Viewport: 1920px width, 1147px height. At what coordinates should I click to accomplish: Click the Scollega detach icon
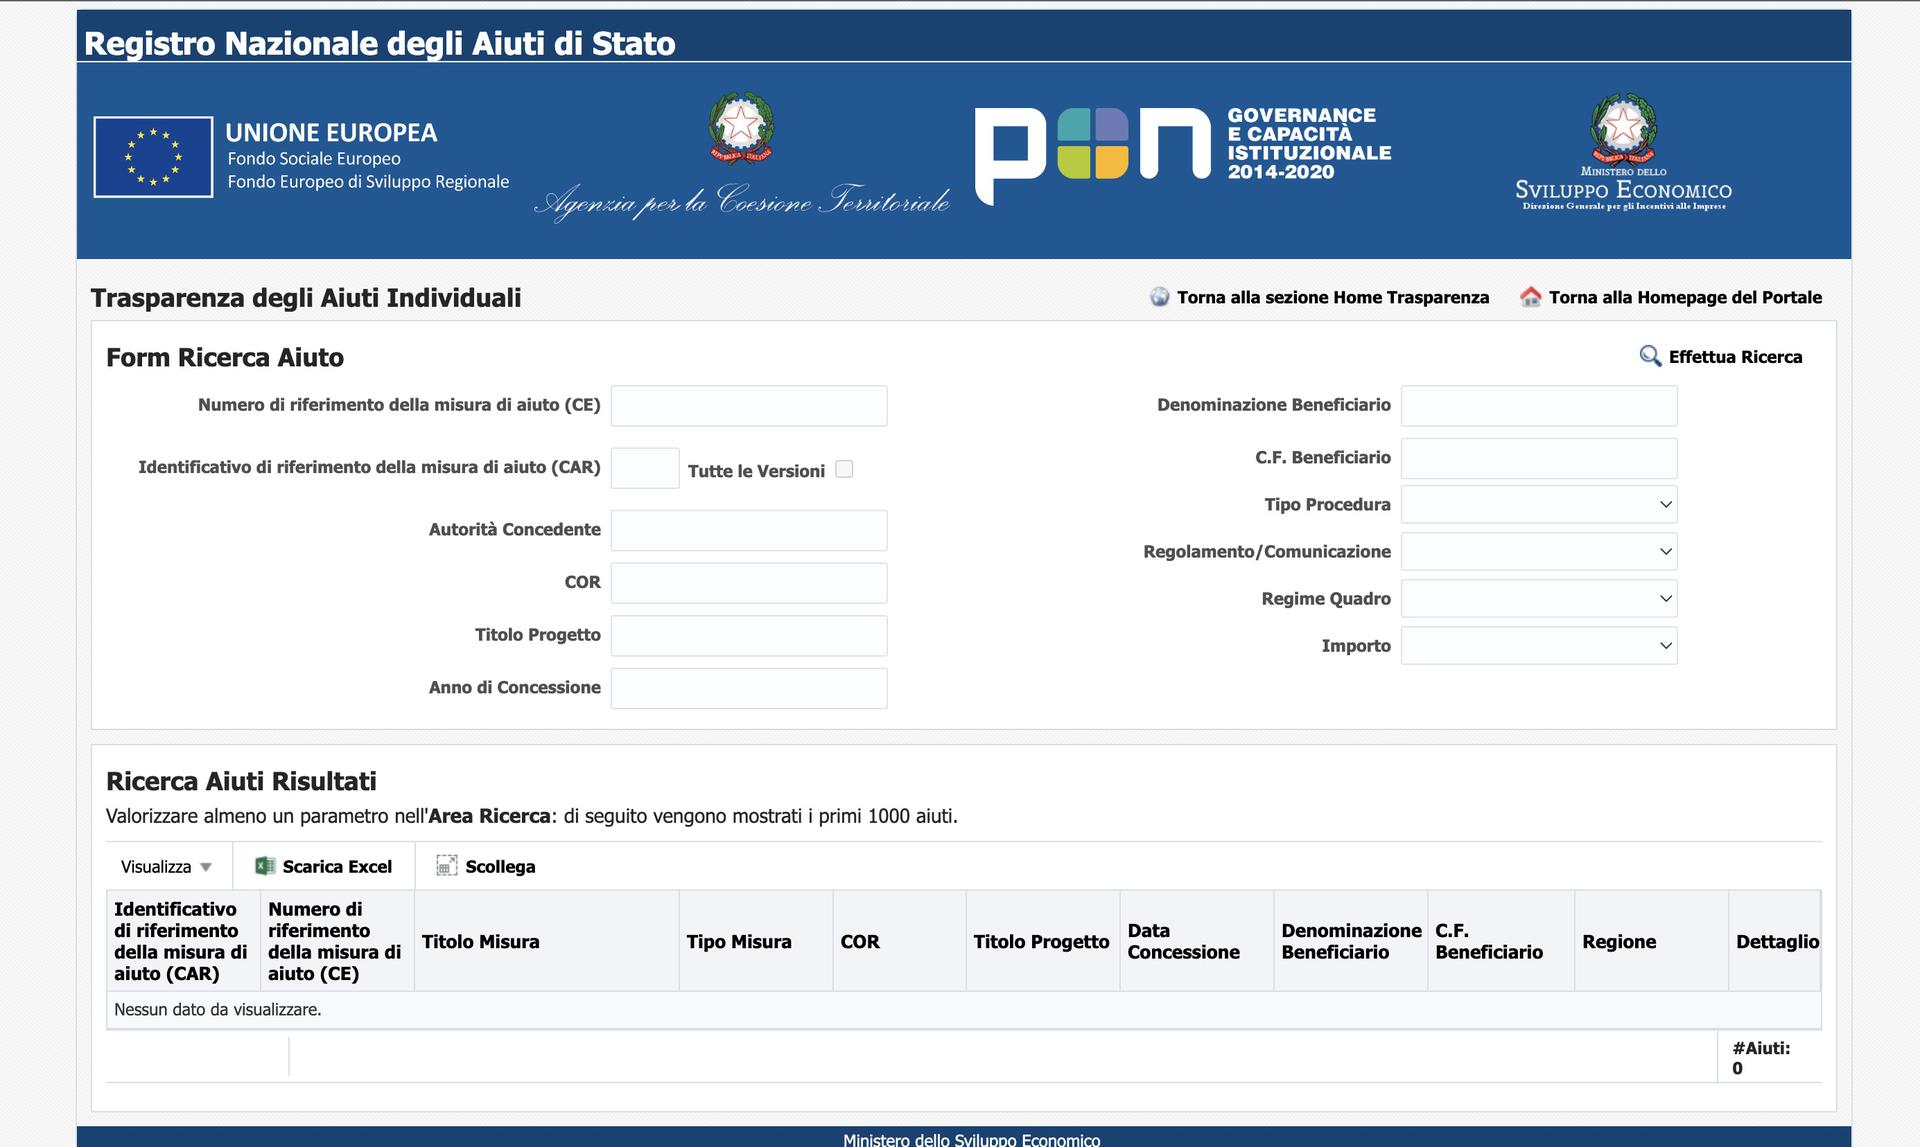pyautogui.click(x=447, y=866)
